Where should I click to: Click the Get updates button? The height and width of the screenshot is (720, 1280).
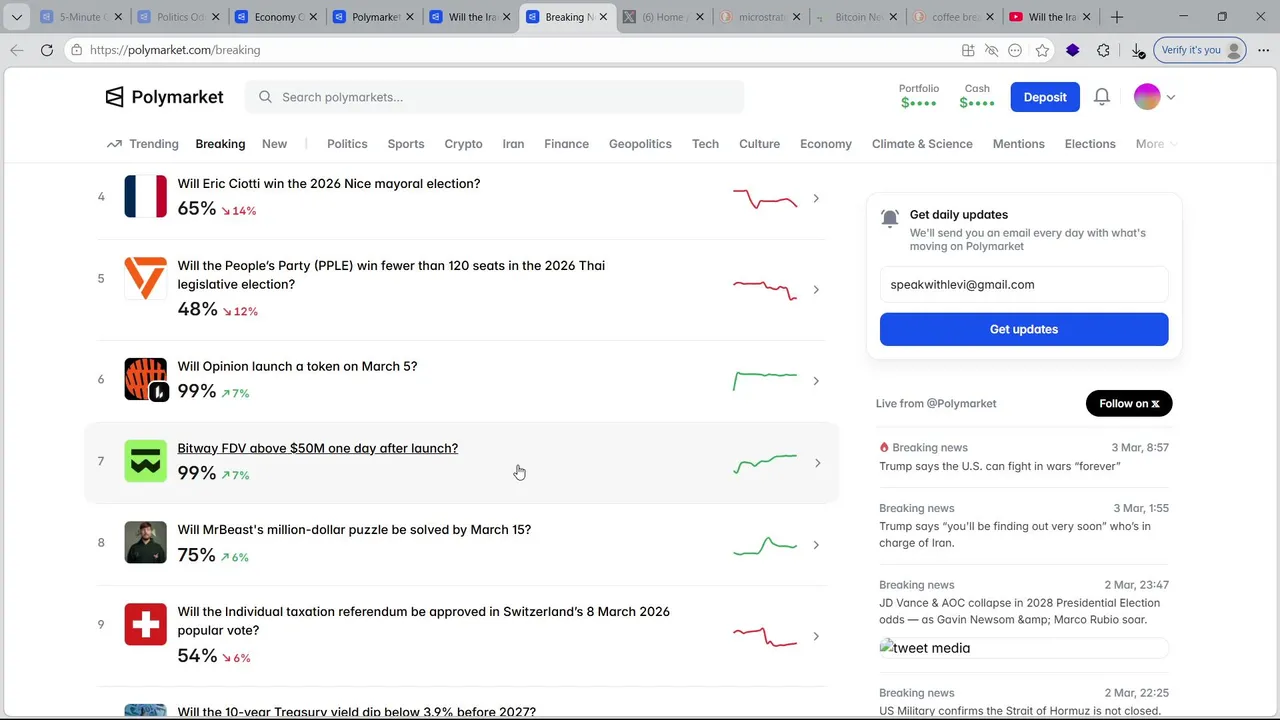[1024, 329]
